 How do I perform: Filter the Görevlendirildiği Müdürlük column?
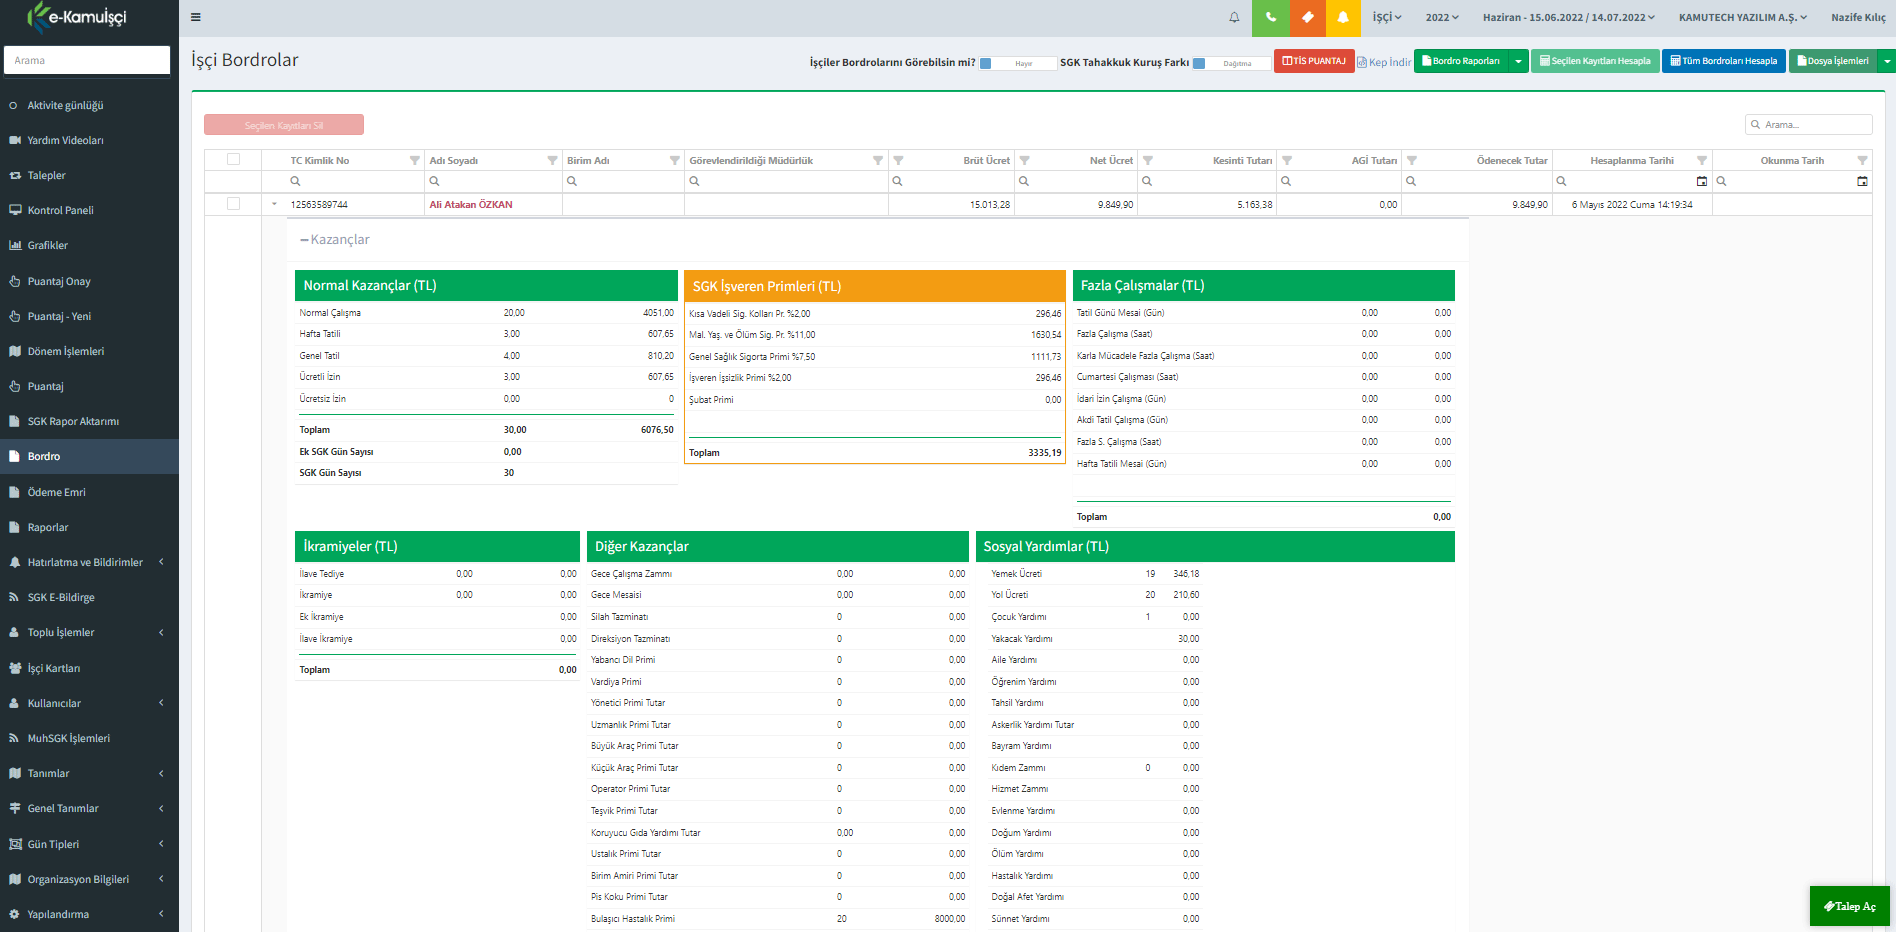(x=877, y=161)
